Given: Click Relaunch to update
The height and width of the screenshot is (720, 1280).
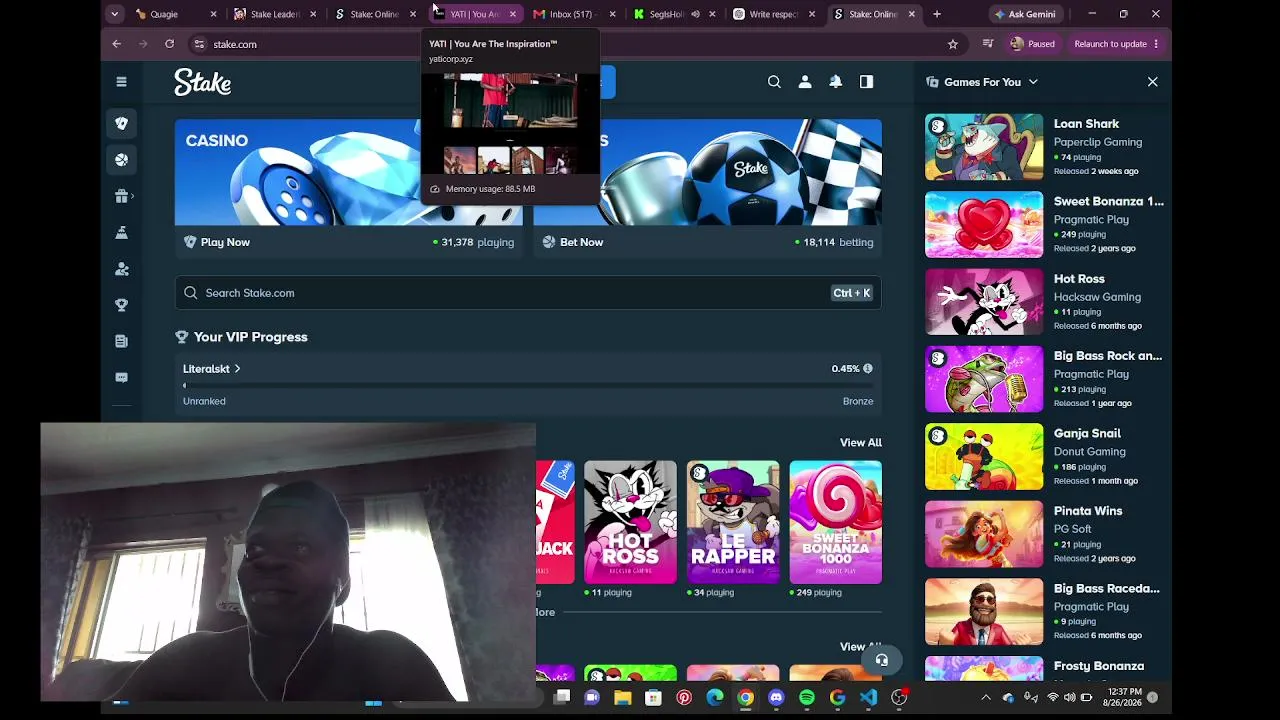Looking at the screenshot, I should click(1116, 44).
